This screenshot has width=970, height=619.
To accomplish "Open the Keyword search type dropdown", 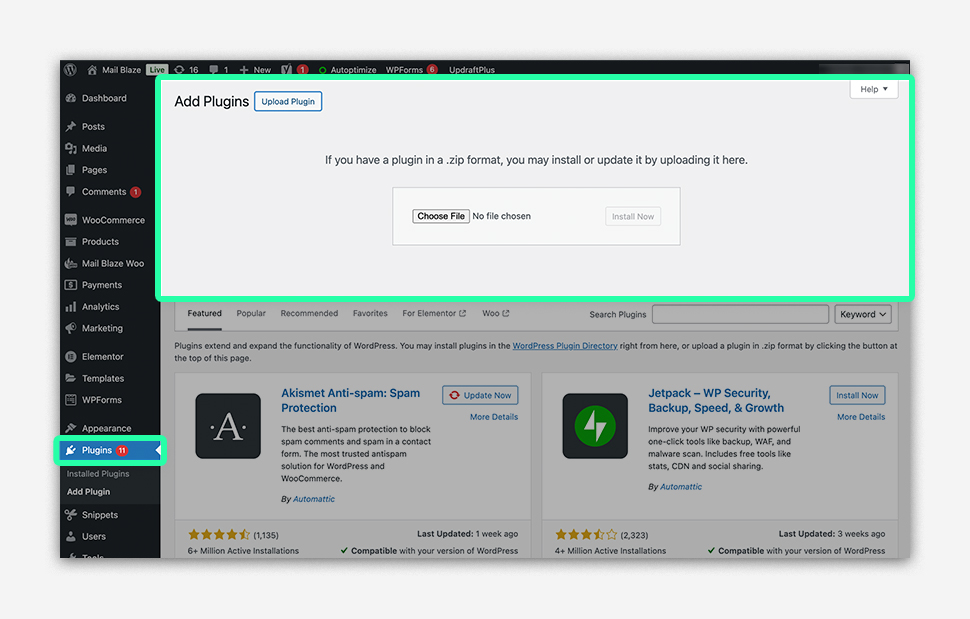I will [x=863, y=314].
